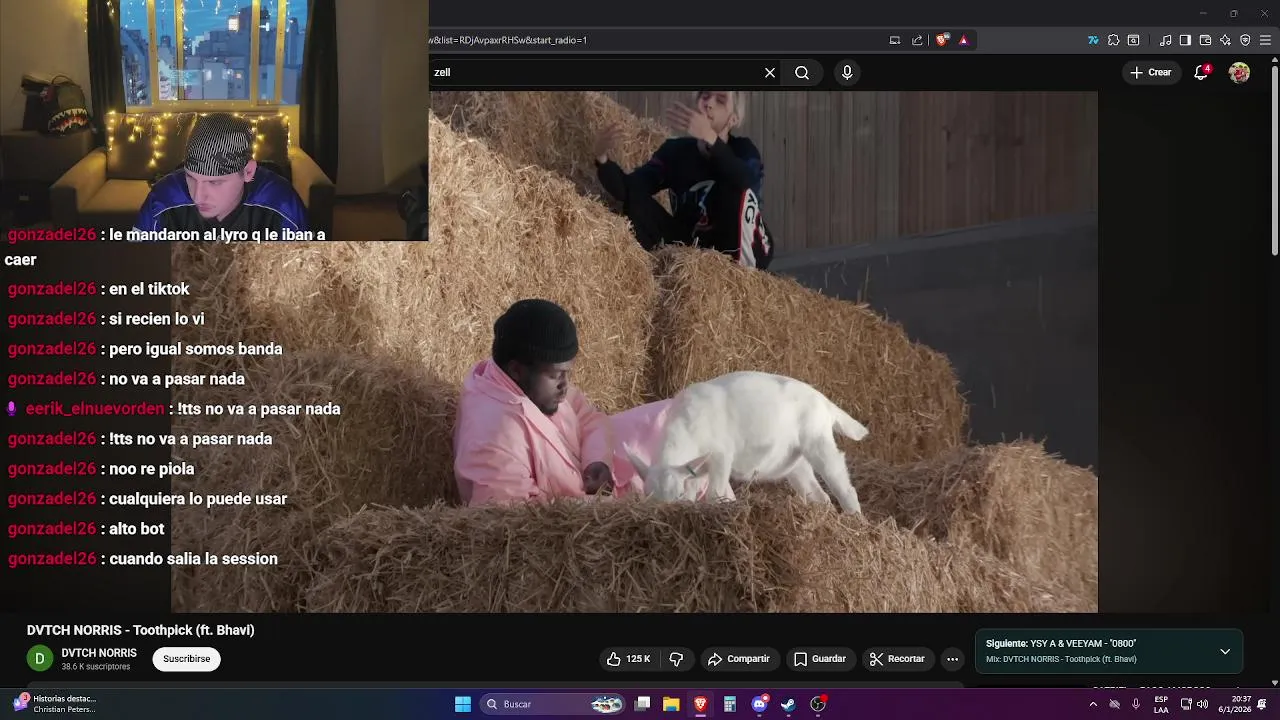Toggle the browser sidebar panel
Screen dimensions: 1280x720
tap(1185, 40)
